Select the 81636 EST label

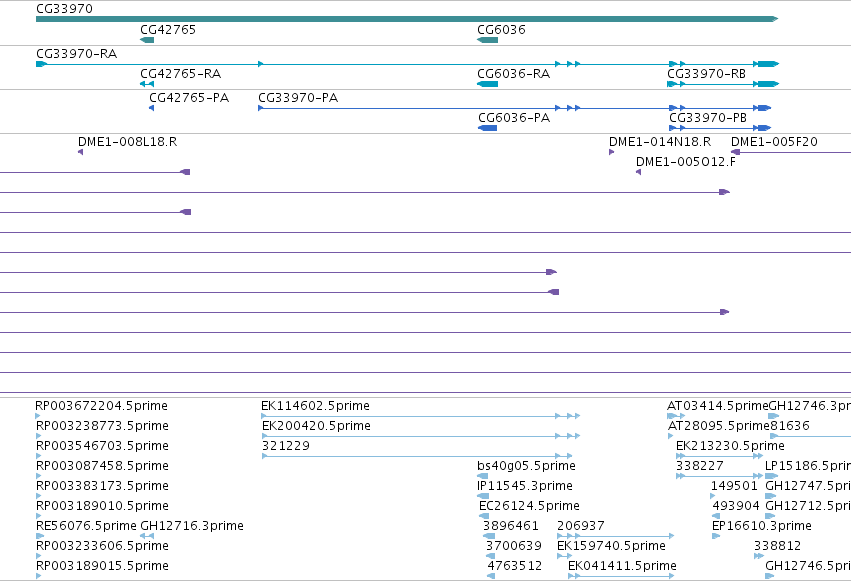point(790,426)
